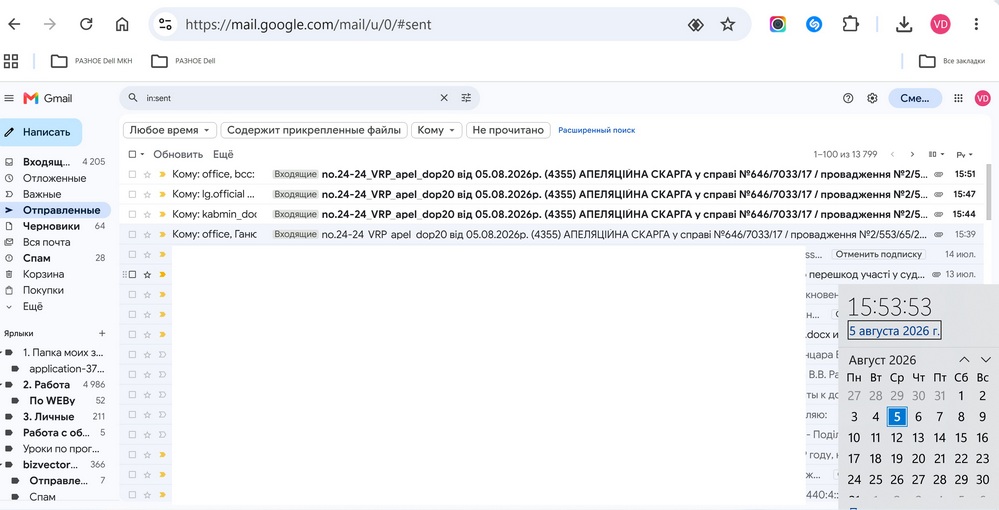Star the email sent to lg.official

pyautogui.click(x=147, y=194)
